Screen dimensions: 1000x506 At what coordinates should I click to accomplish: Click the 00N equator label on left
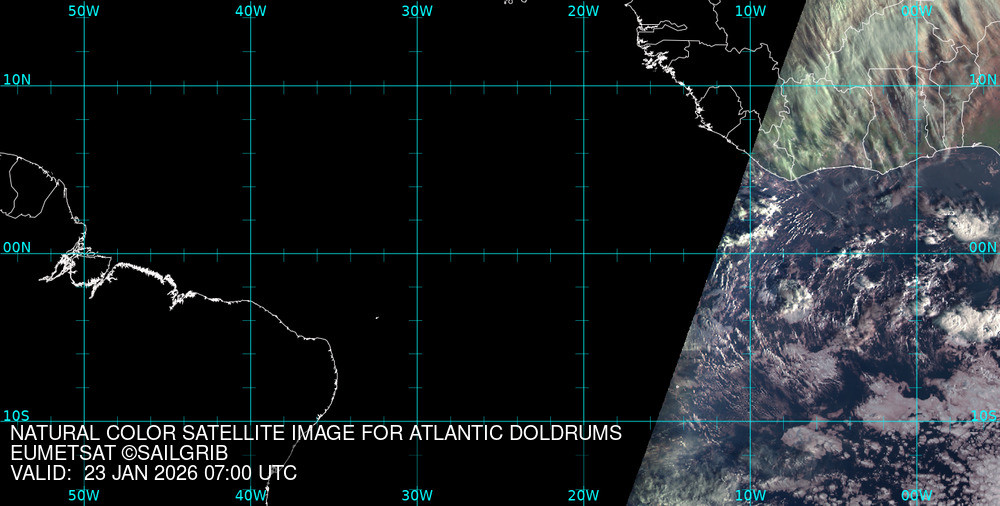click(16, 247)
